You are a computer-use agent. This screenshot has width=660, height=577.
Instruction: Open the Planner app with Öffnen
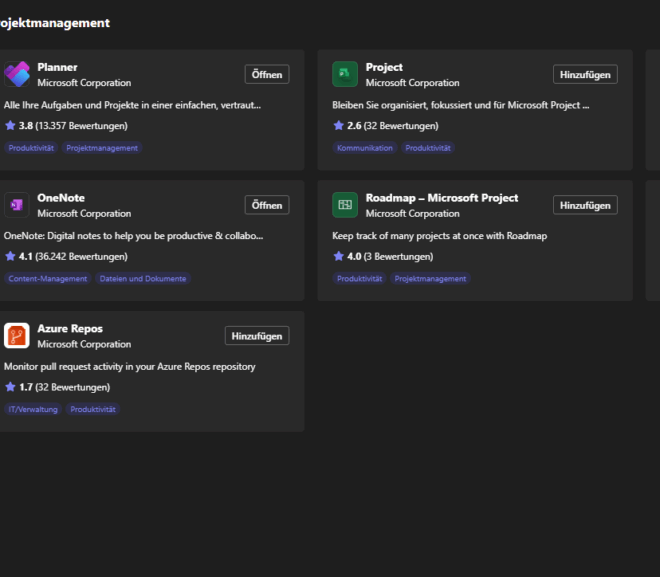[267, 74]
